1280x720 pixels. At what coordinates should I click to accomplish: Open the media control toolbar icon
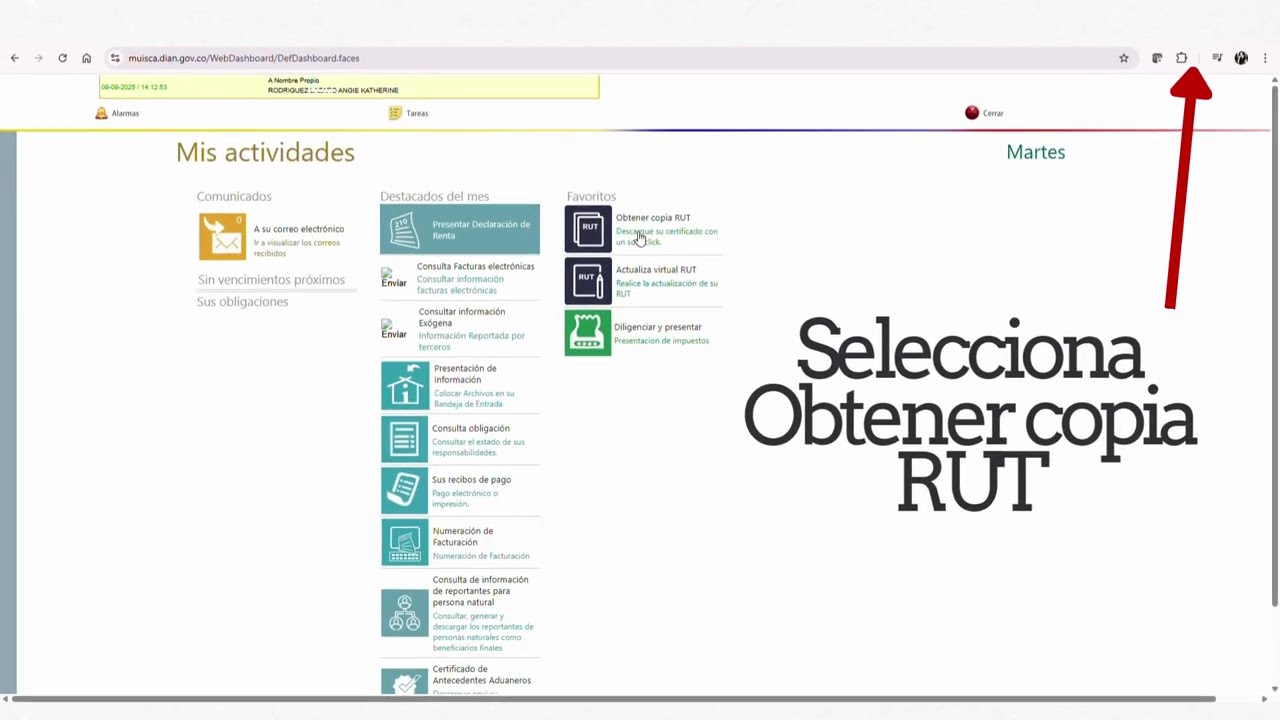(x=1217, y=58)
